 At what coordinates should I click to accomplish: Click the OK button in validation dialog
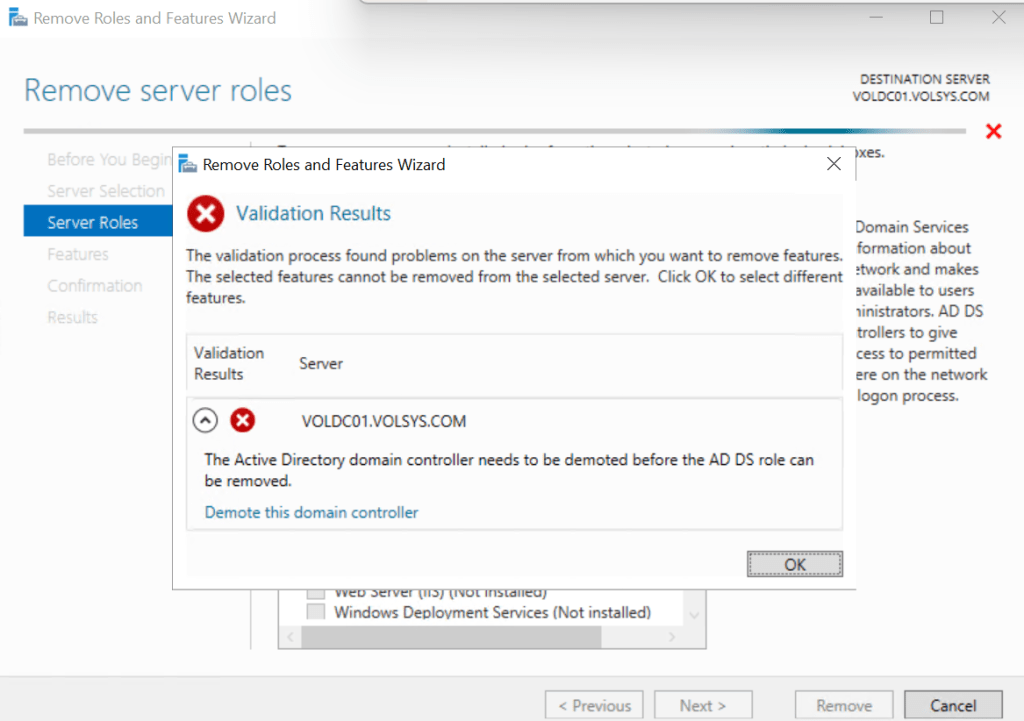(x=794, y=564)
